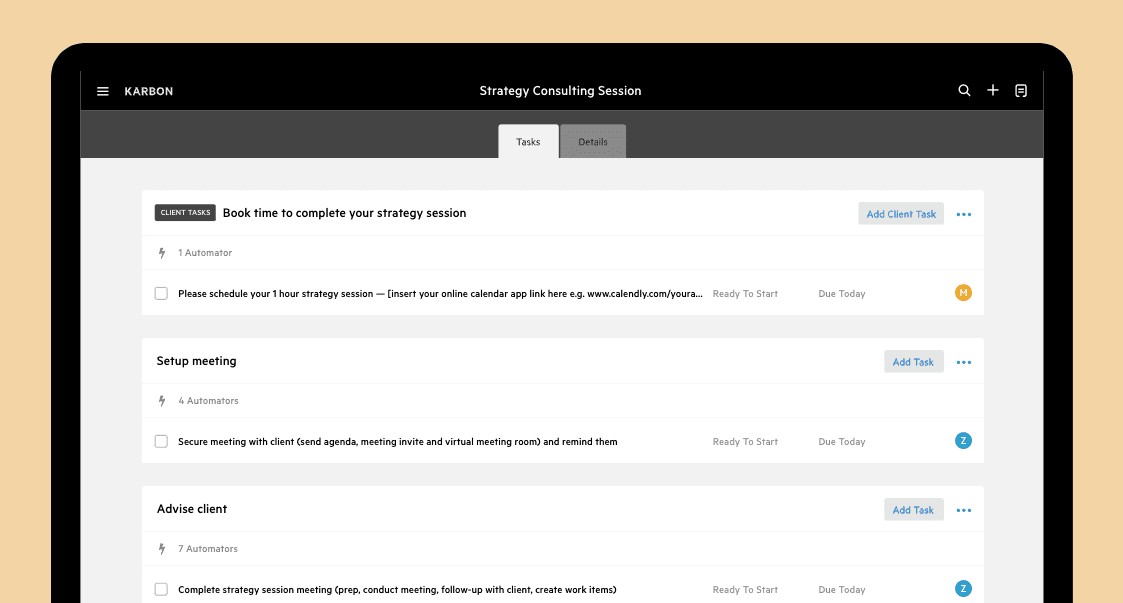Expand the Advise client options ellipsis

tap(964, 511)
